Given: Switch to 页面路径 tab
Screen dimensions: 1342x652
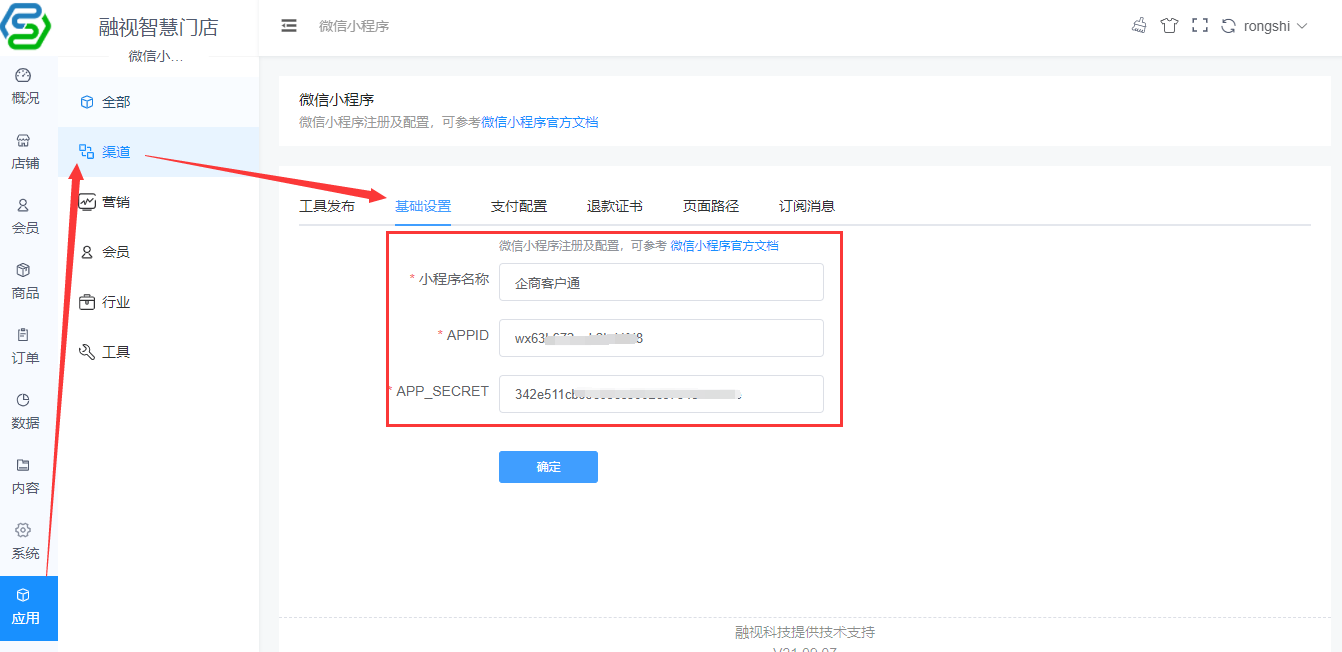Looking at the screenshot, I should pos(711,206).
